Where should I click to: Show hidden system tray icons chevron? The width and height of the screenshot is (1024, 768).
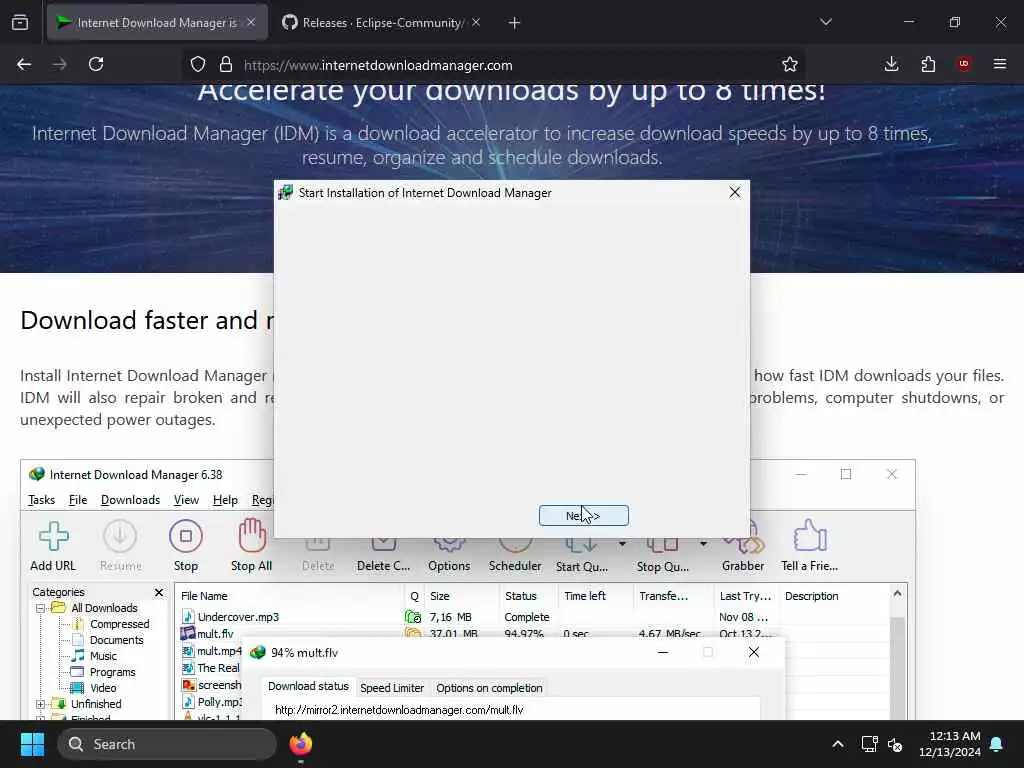click(x=838, y=744)
